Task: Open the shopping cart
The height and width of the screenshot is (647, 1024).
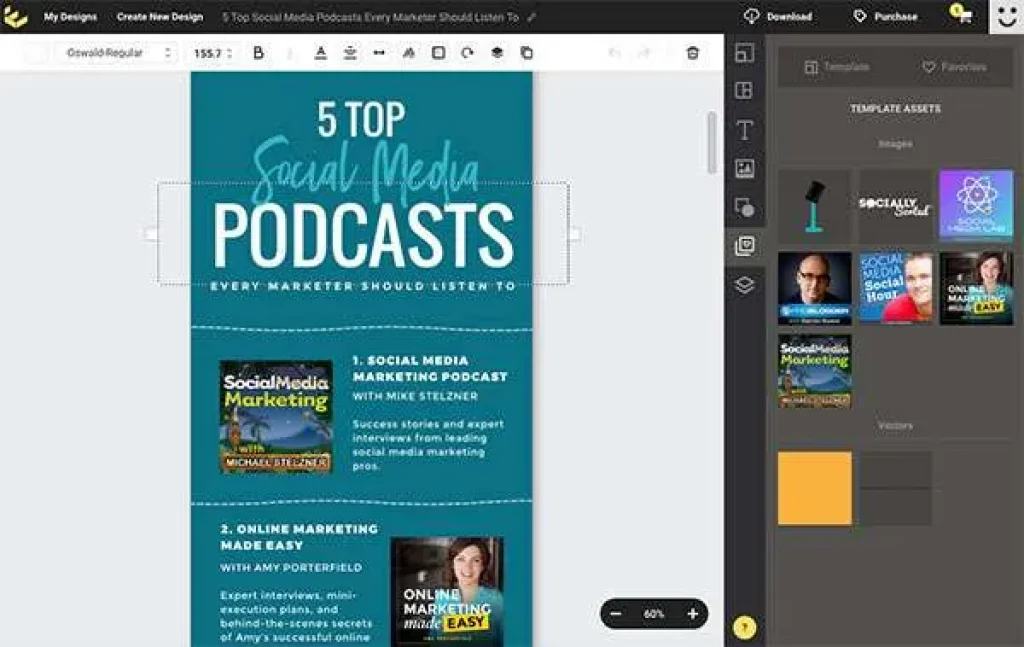Action: pos(961,15)
